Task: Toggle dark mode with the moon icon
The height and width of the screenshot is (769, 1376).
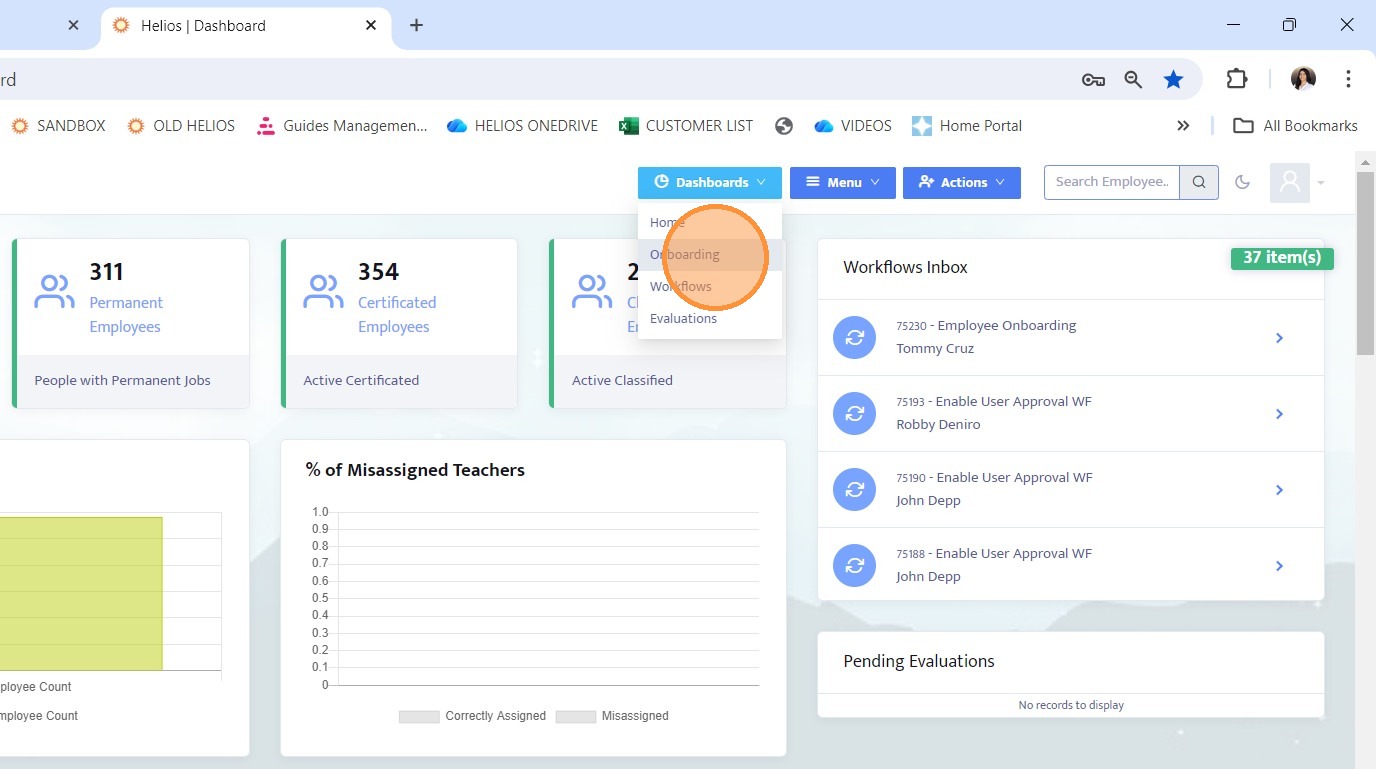Action: click(x=1243, y=182)
